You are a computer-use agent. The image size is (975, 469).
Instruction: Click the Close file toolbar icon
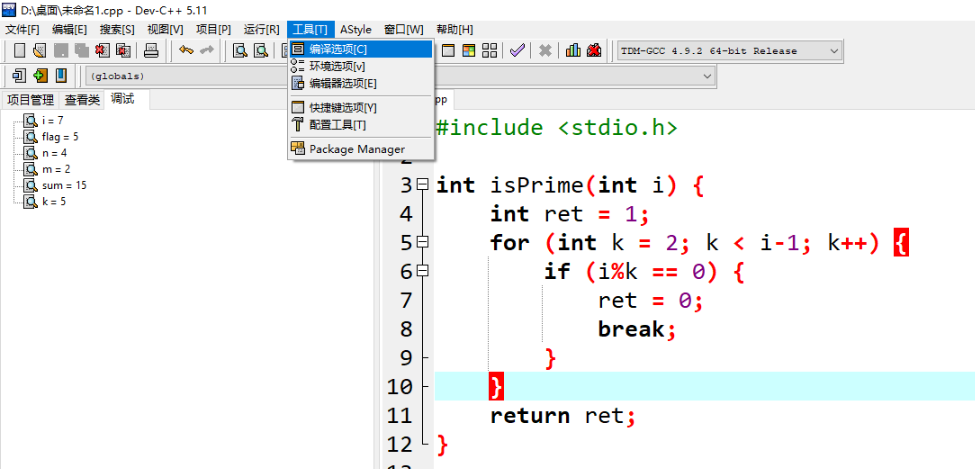103,51
